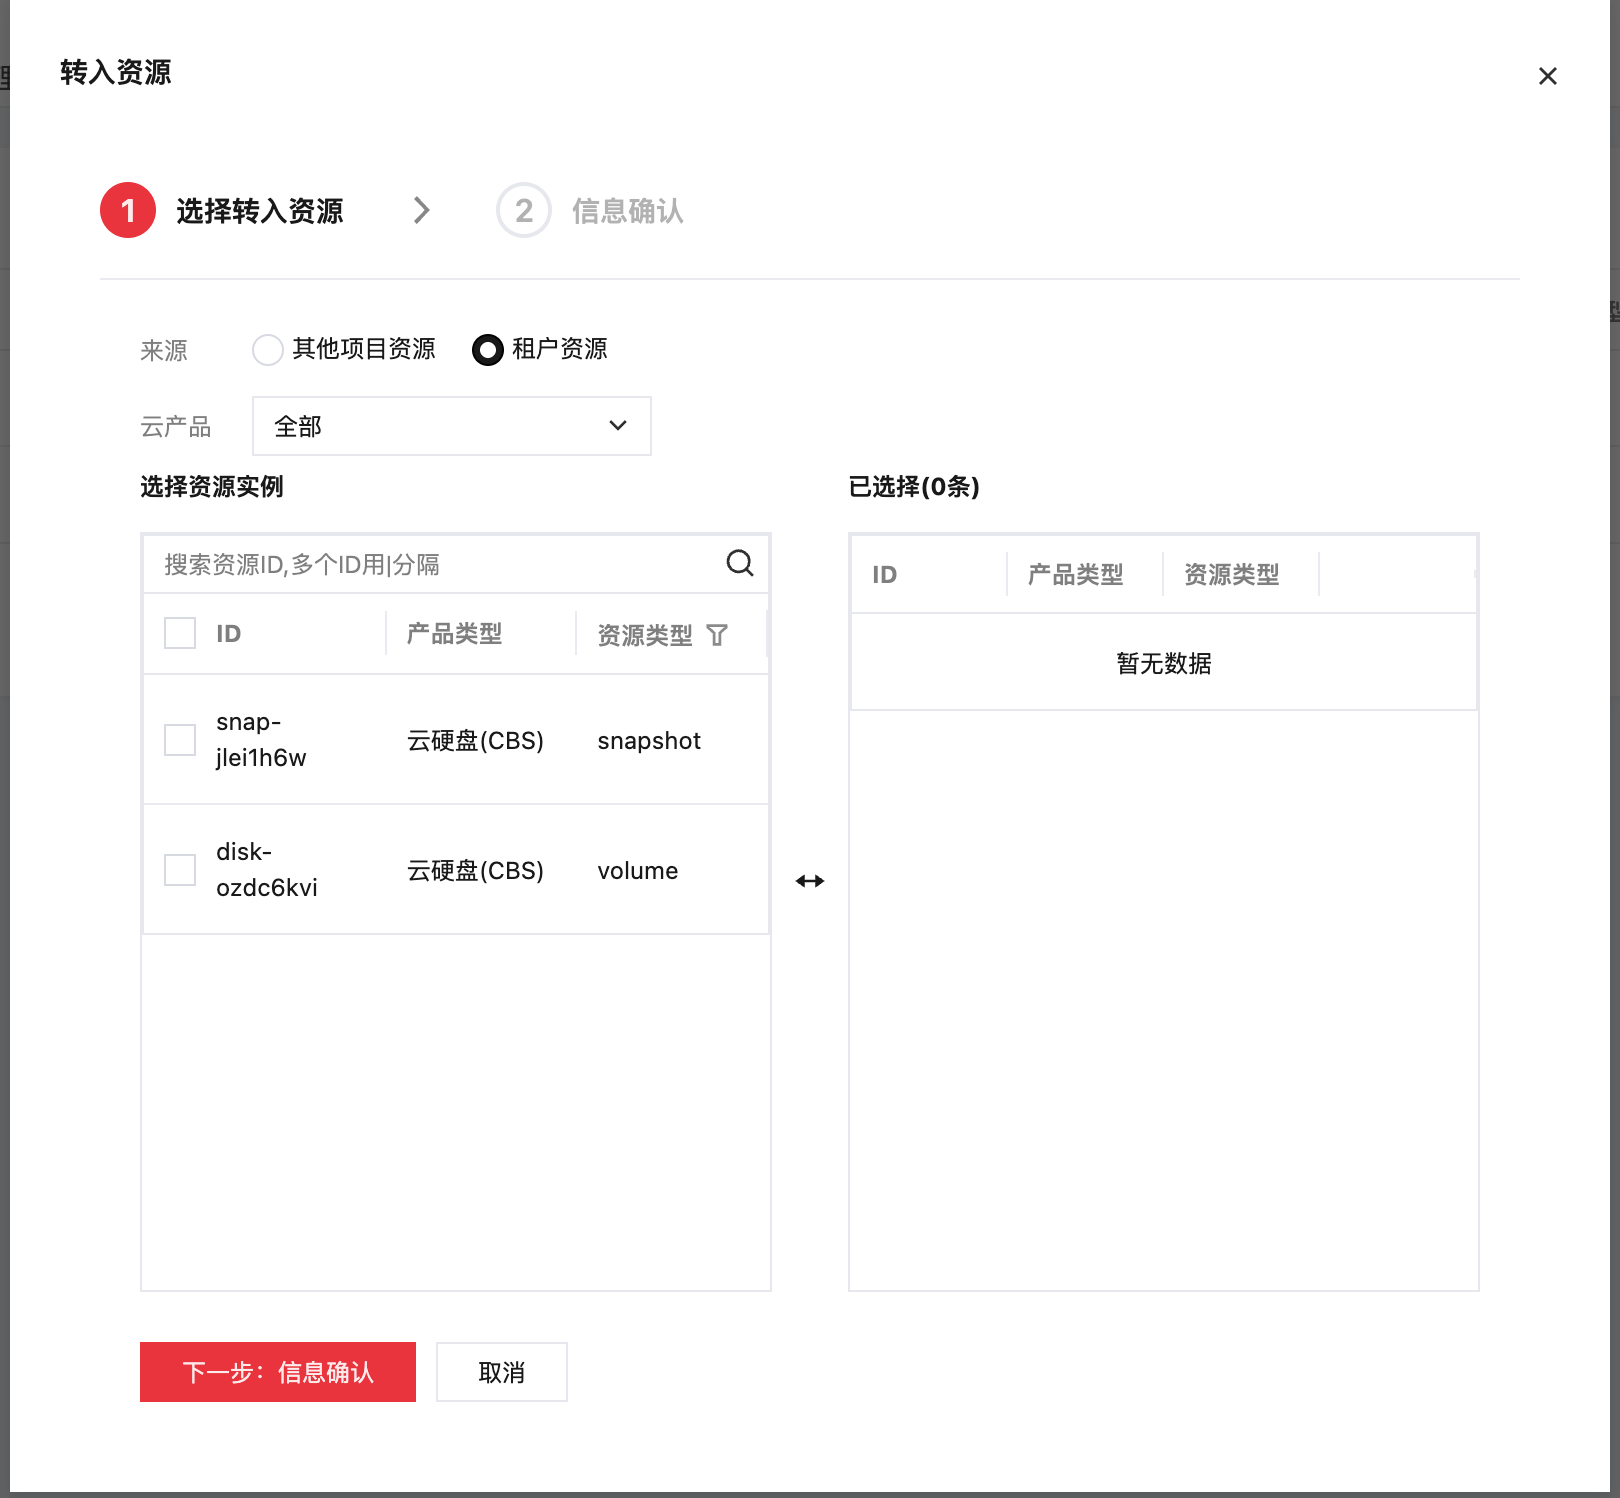Click 信息确认 step label
The width and height of the screenshot is (1620, 1498).
tap(627, 211)
